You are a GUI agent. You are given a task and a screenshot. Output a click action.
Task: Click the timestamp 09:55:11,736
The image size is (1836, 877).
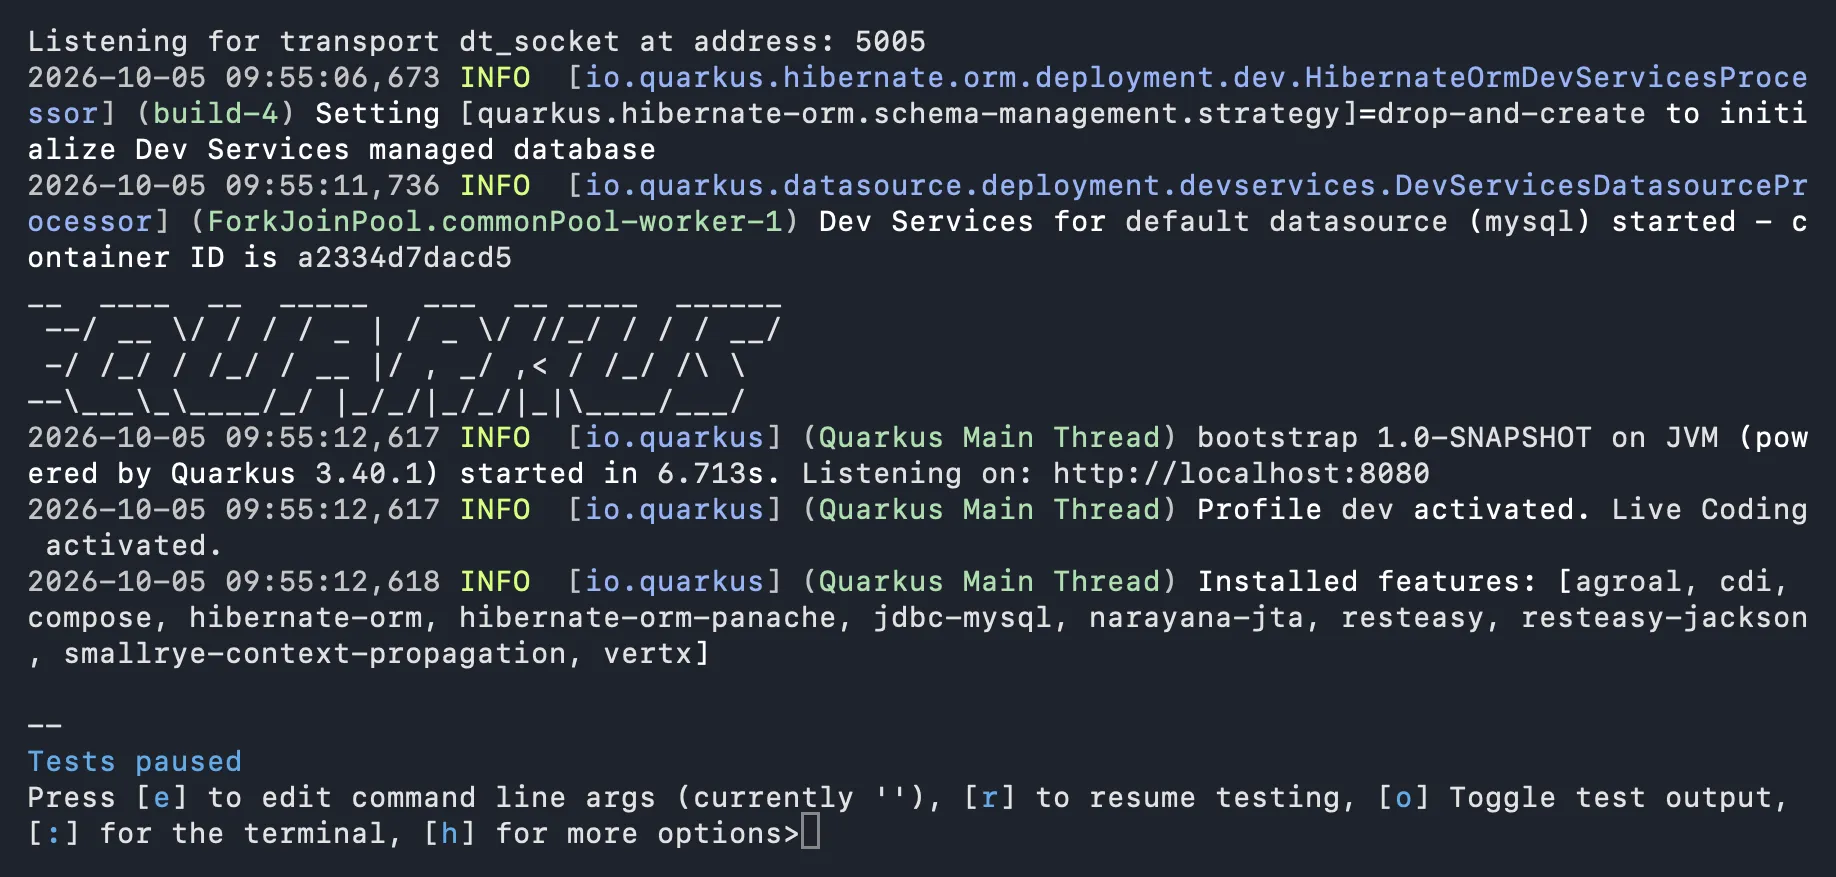[x=333, y=185]
